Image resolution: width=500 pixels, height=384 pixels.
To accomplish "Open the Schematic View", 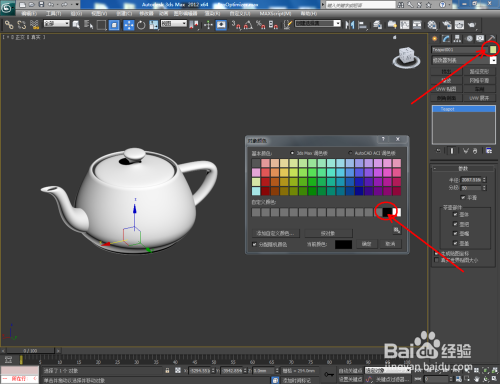I will tap(417, 25).
